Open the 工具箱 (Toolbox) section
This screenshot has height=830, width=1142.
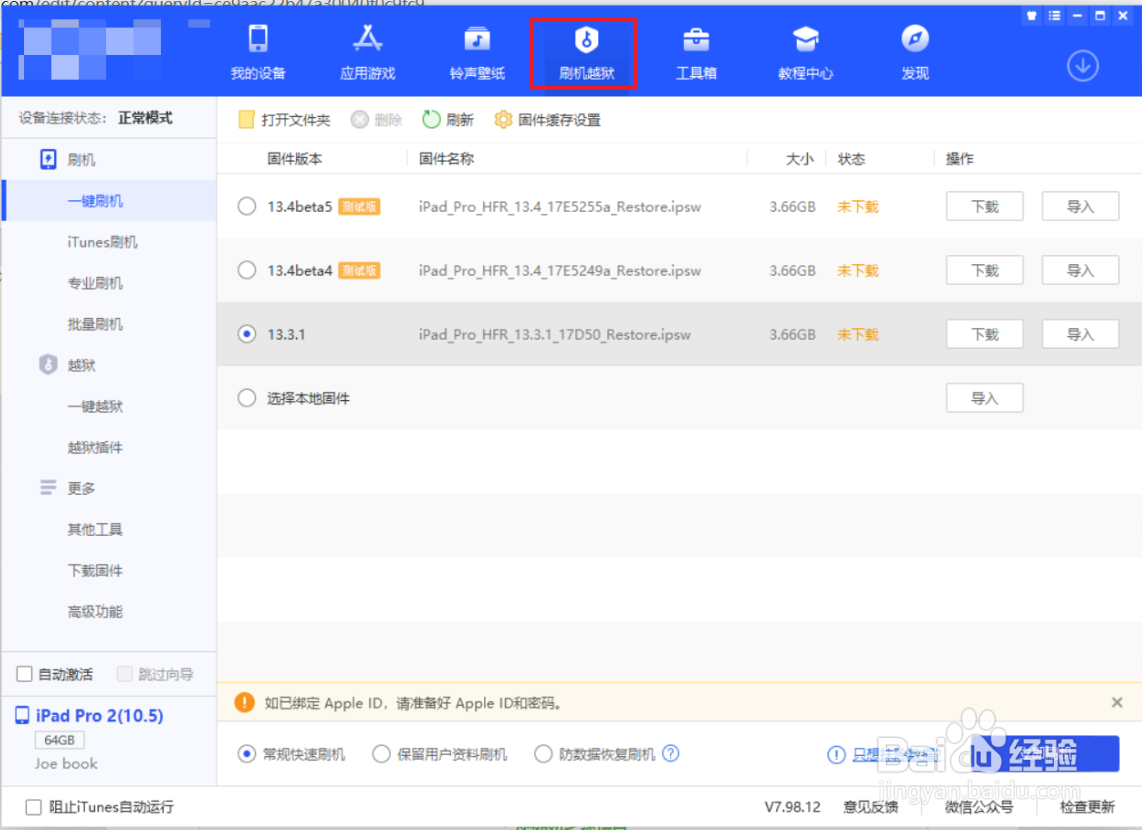tap(696, 52)
